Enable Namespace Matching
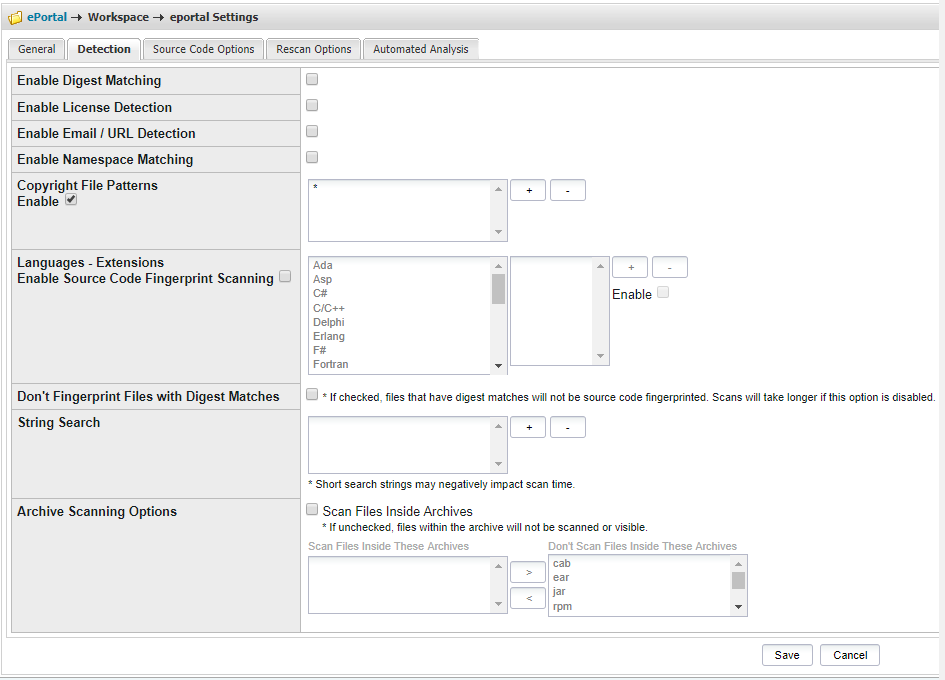 point(311,156)
